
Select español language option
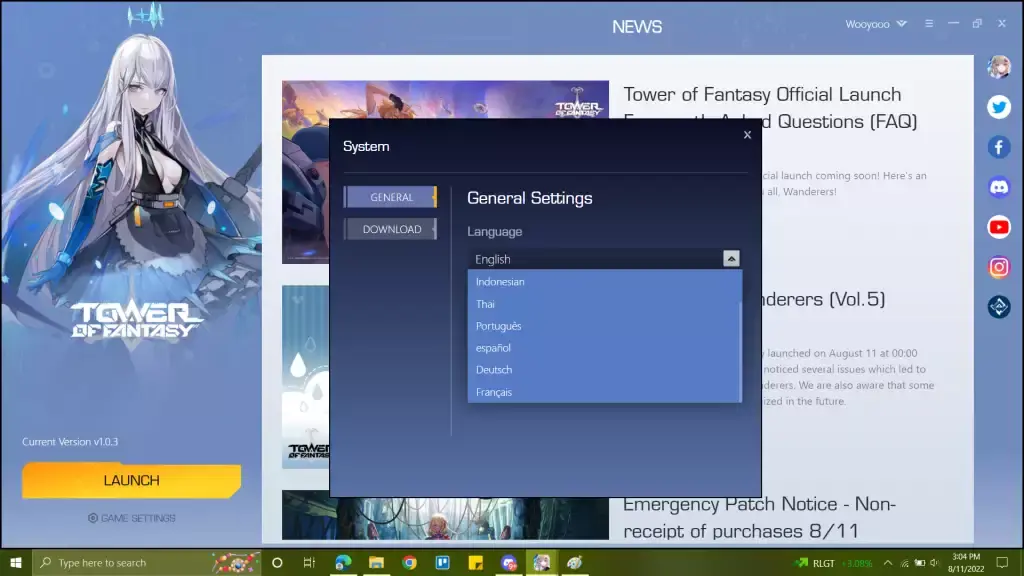[x=604, y=347]
